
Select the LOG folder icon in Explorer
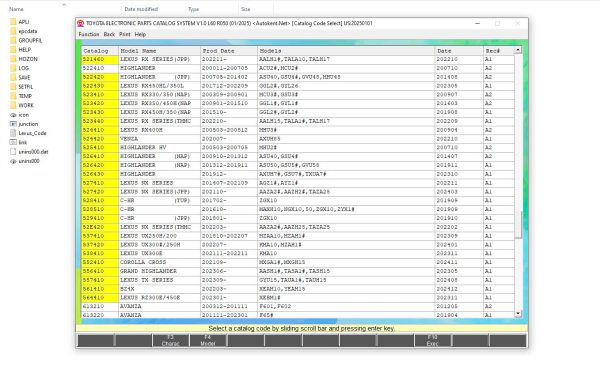[x=13, y=68]
